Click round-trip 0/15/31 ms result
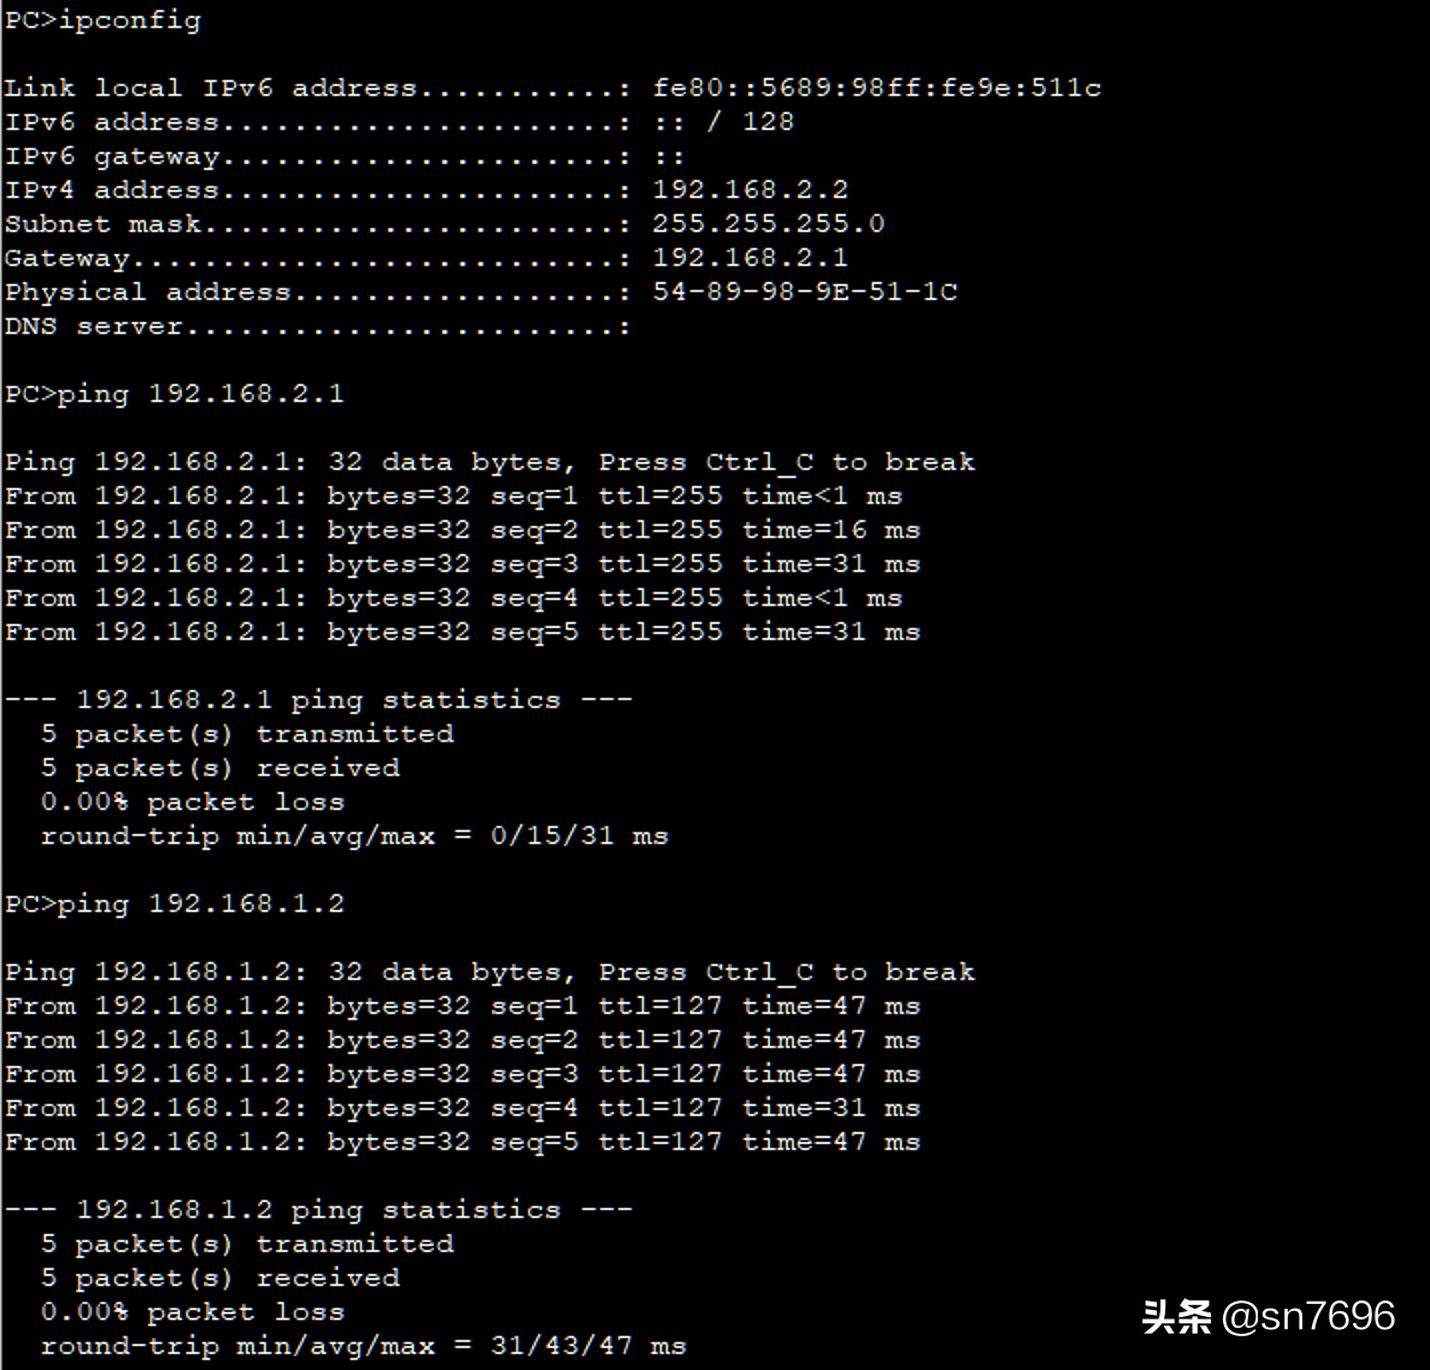This screenshot has width=1430, height=1370. 354,836
